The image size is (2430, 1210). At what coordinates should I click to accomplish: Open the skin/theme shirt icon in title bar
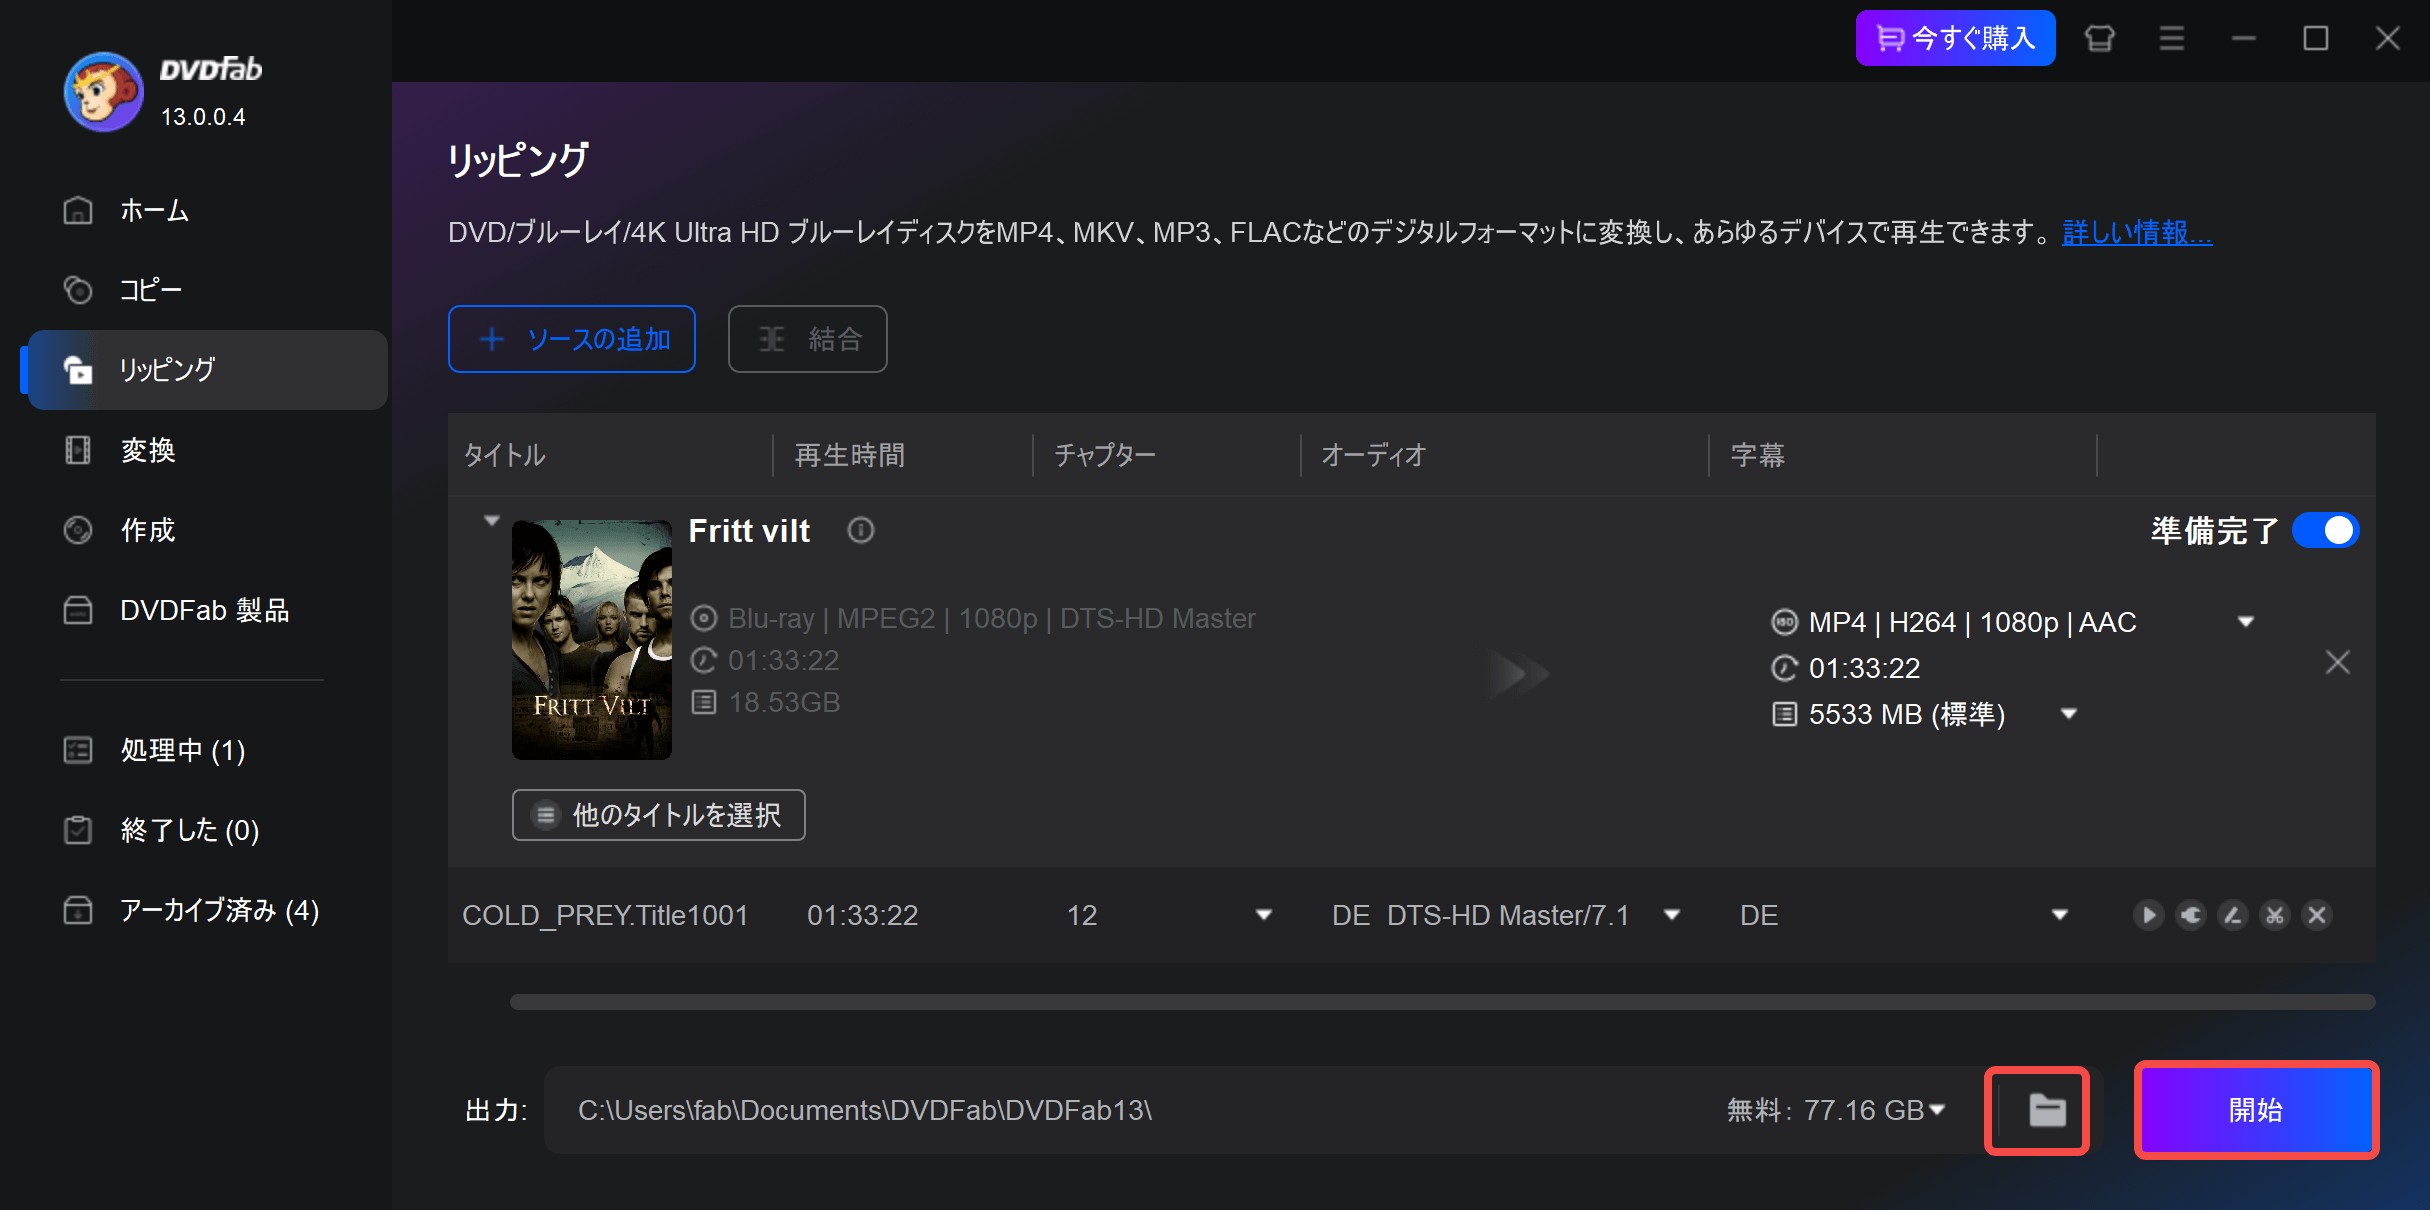[2100, 39]
